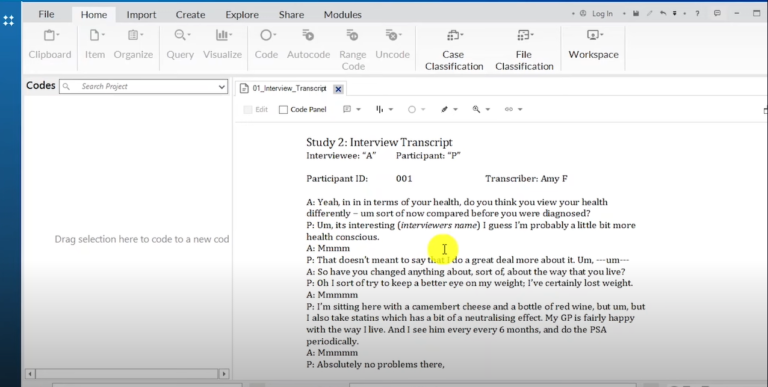Viewport: 768px width, 387px height.
Task: Select the 01_Interview_Transcript document tab
Action: click(x=289, y=89)
